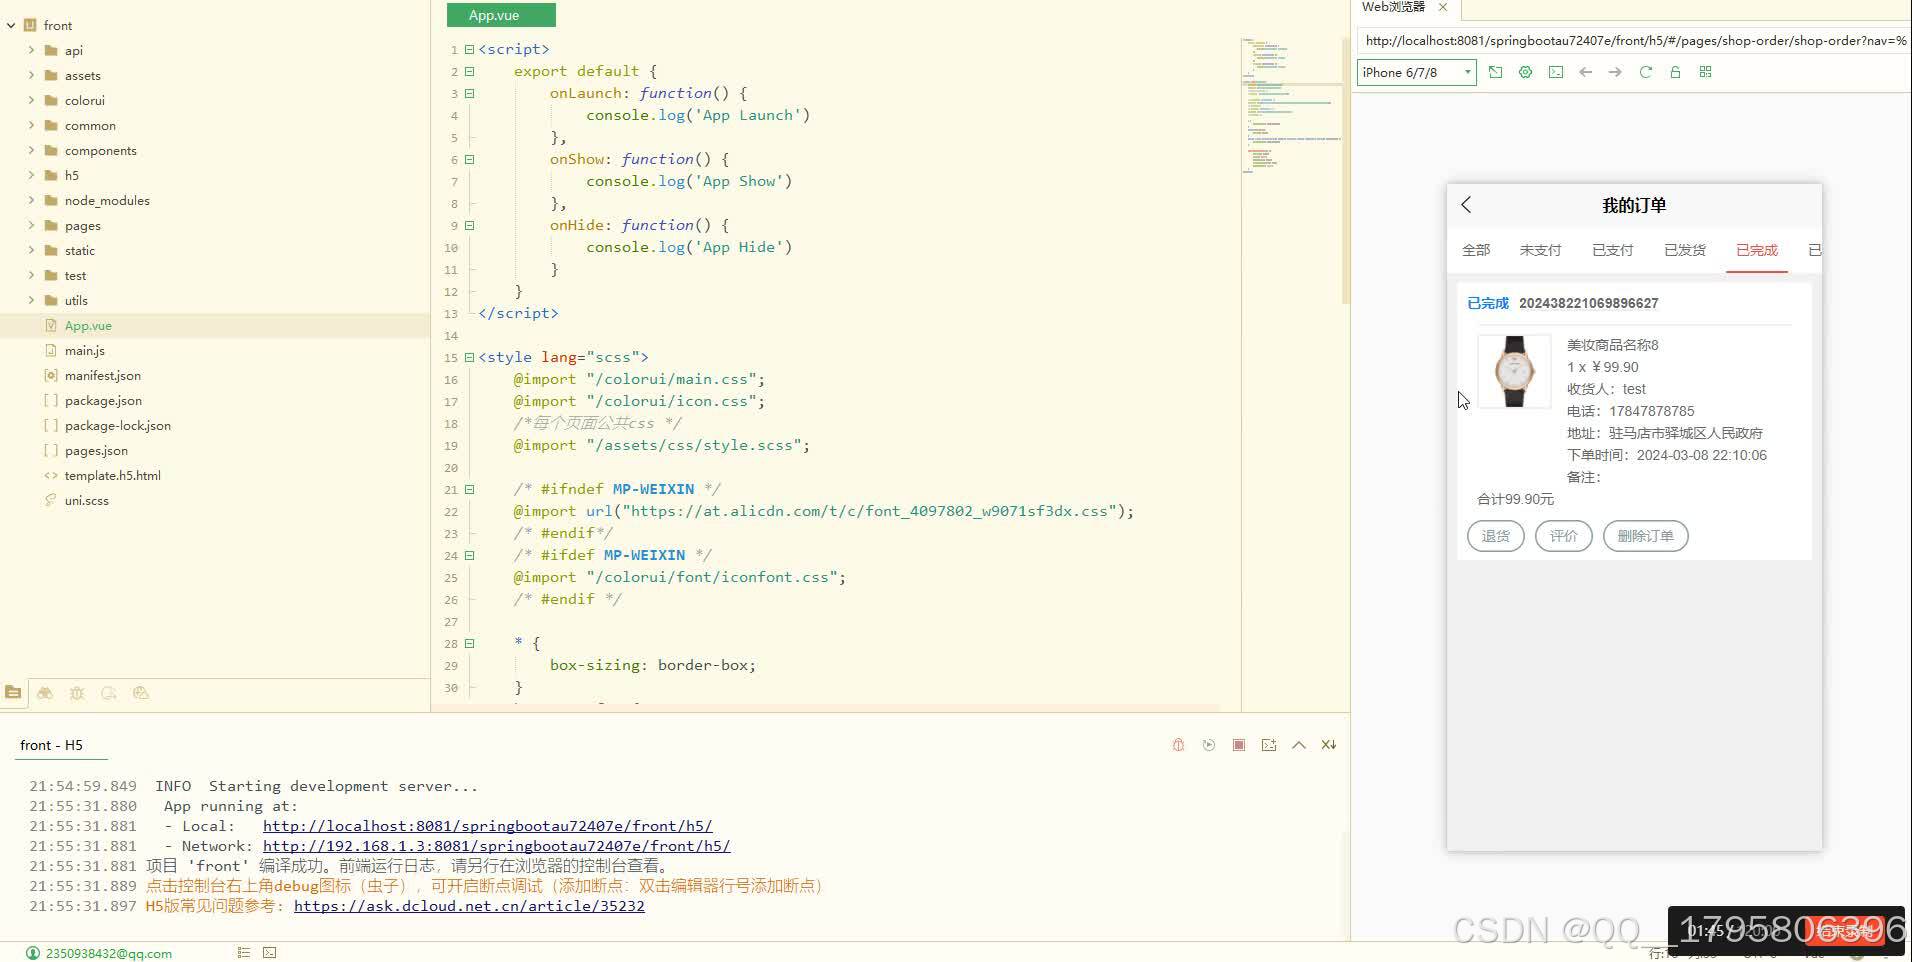The width and height of the screenshot is (1912, 962).
Task: Open the search binoculars icon below file tree
Action: click(x=45, y=692)
